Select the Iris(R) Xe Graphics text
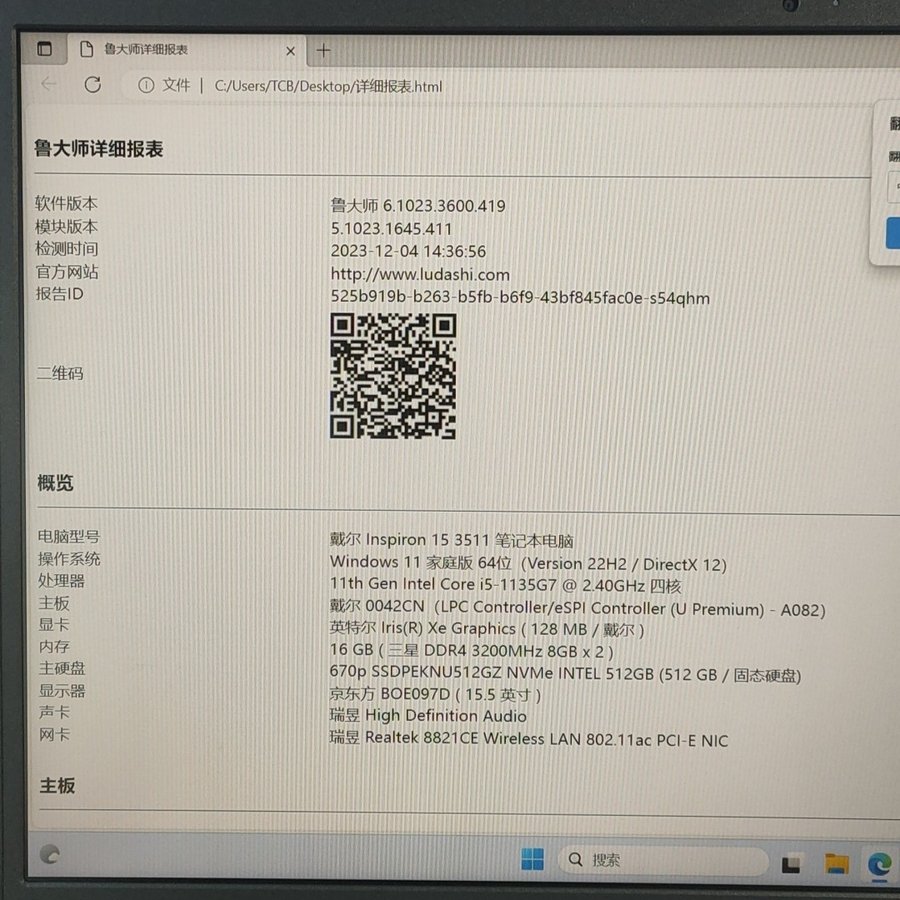Screen dimensions: 900x900 487,629
